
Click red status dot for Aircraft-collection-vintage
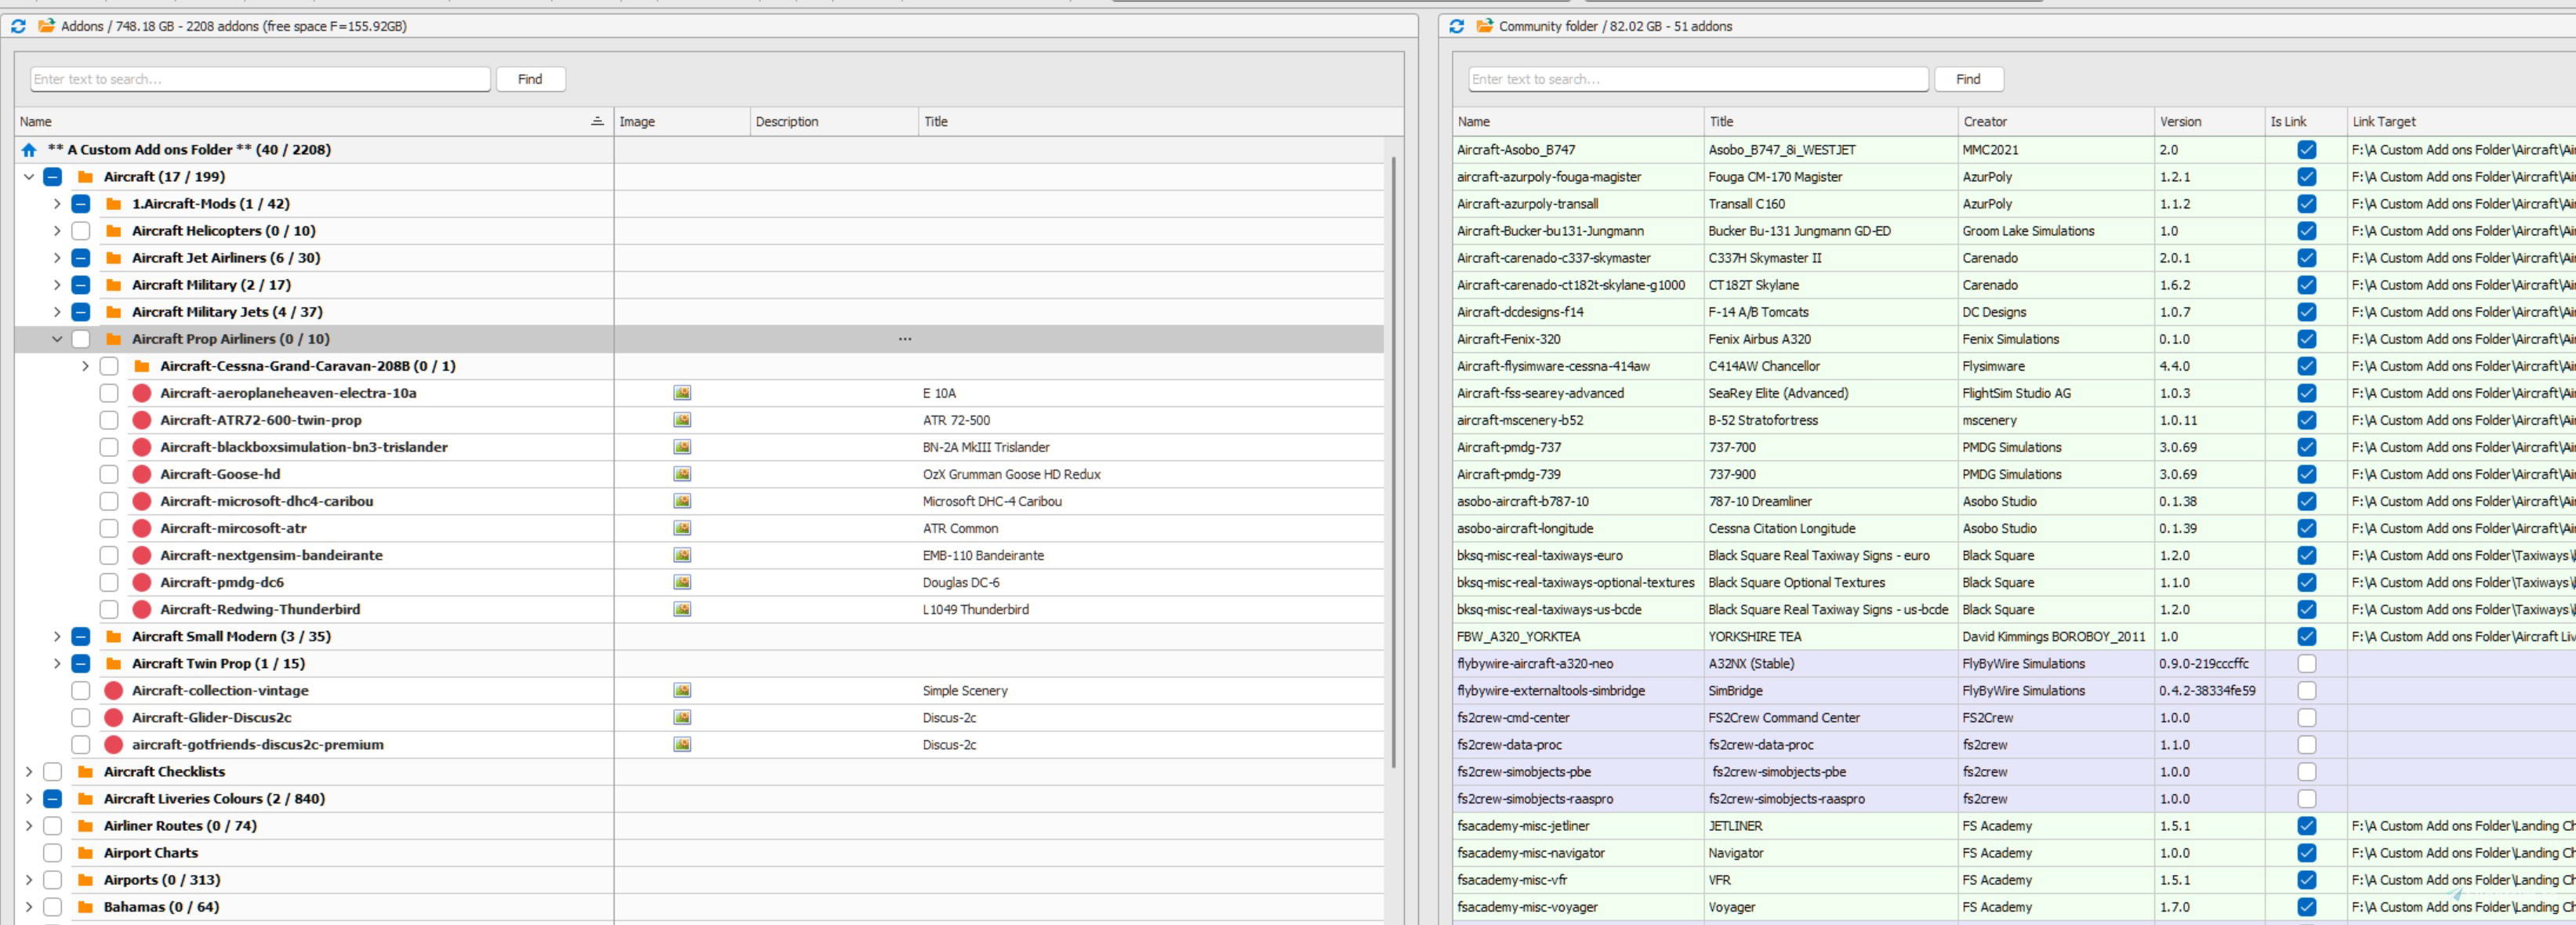click(114, 690)
